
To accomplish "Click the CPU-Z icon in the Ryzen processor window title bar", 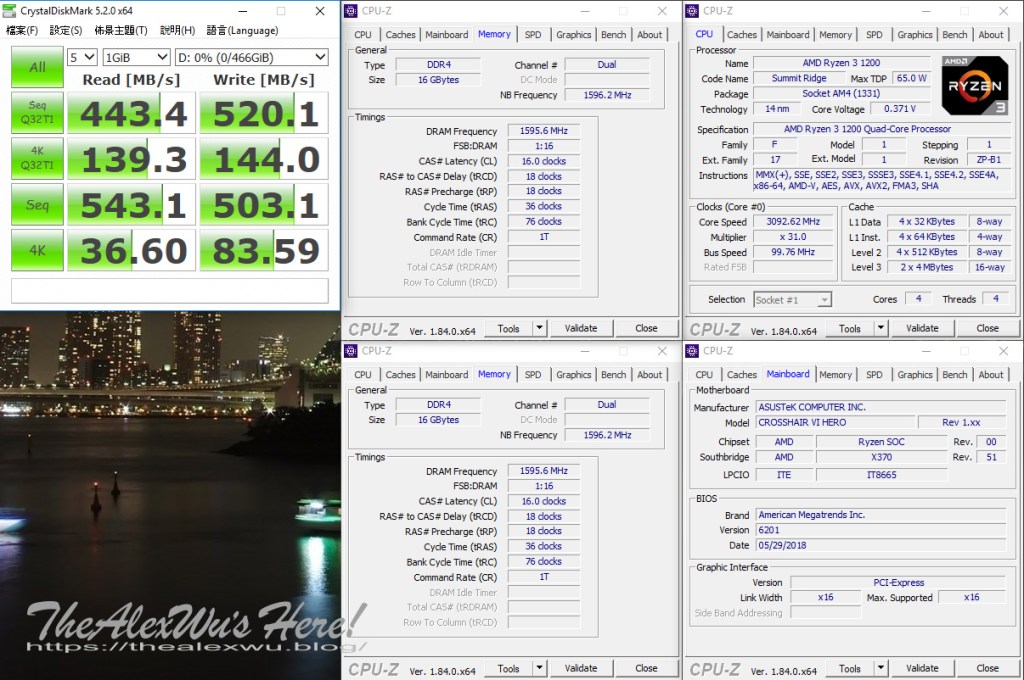I will (693, 11).
